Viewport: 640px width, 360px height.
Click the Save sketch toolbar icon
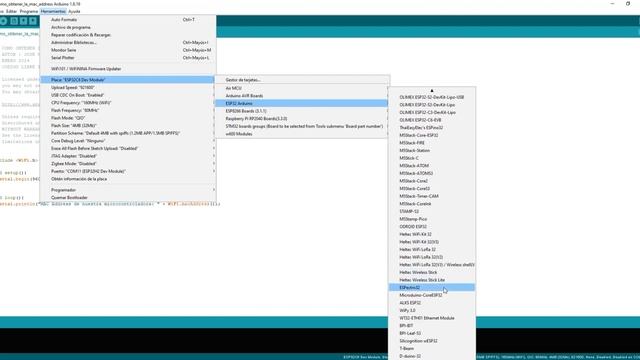click(x=33, y=21)
